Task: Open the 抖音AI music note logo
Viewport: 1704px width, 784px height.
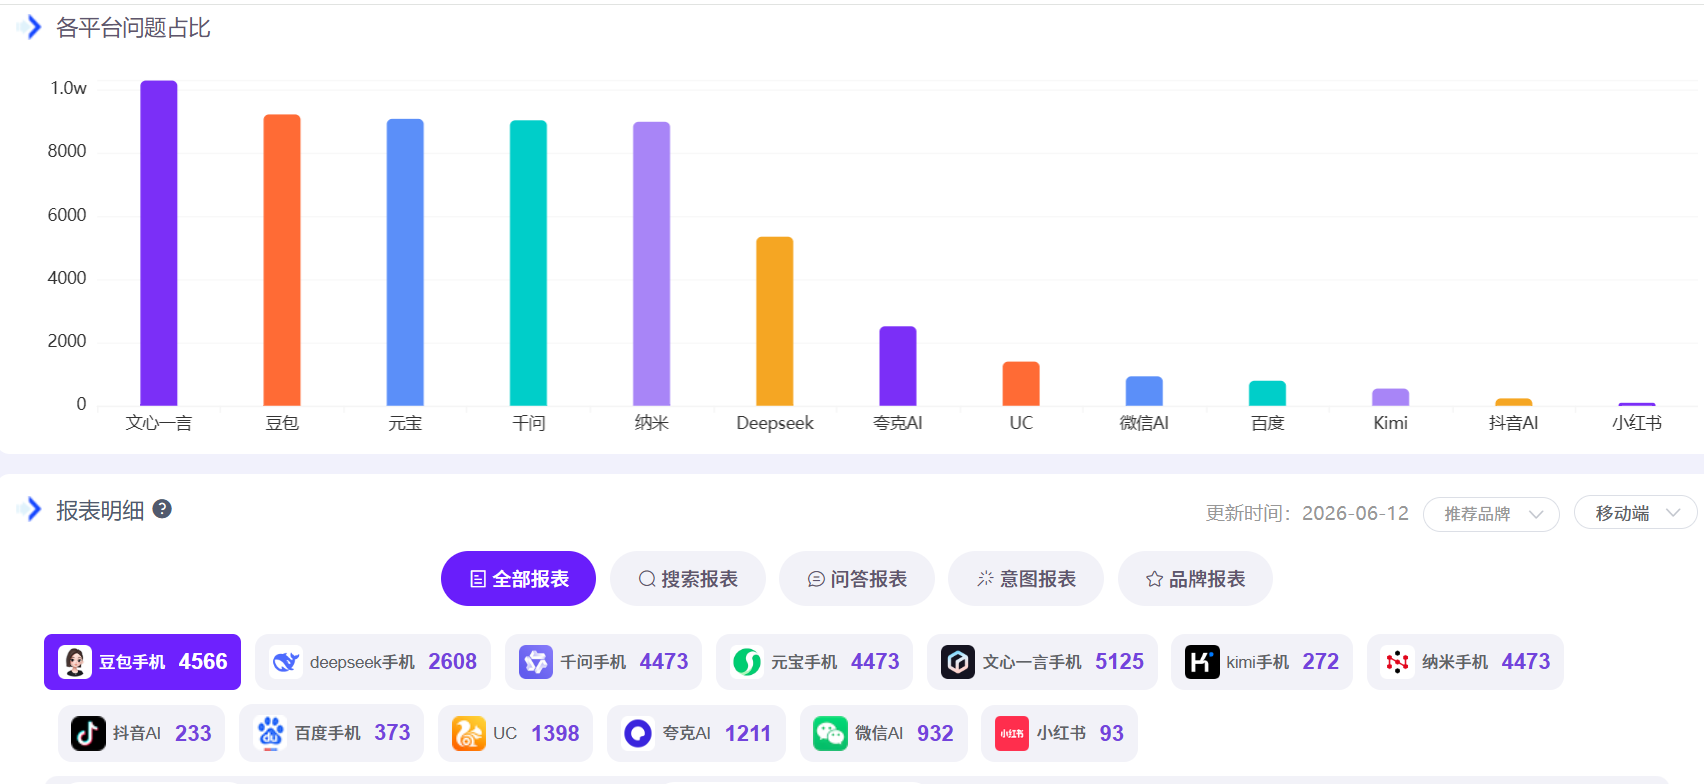Action: pos(88,734)
